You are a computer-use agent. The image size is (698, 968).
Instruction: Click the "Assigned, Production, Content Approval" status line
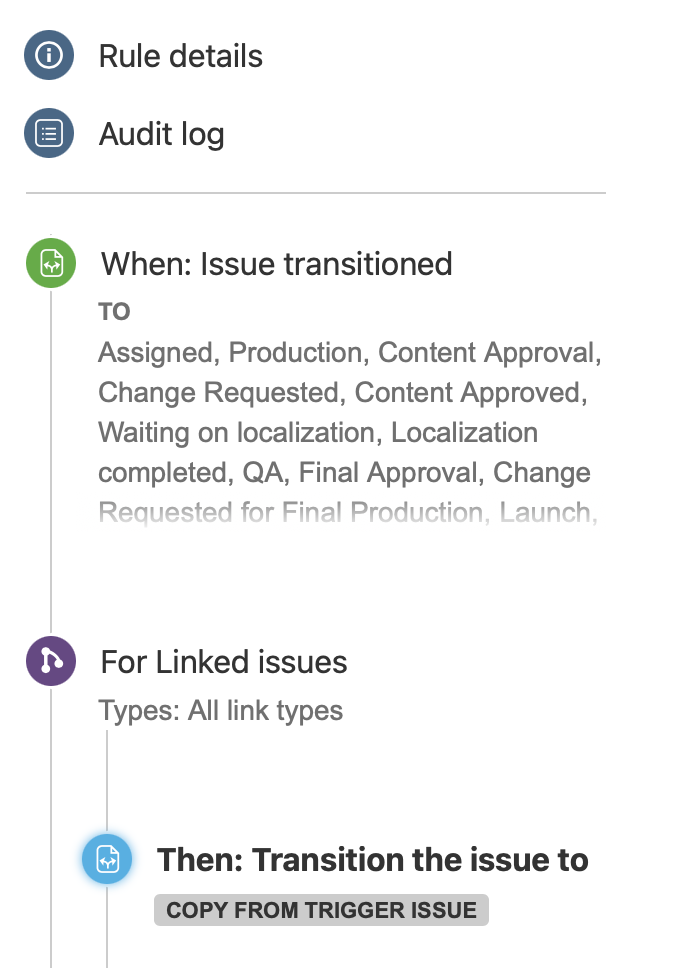click(348, 353)
